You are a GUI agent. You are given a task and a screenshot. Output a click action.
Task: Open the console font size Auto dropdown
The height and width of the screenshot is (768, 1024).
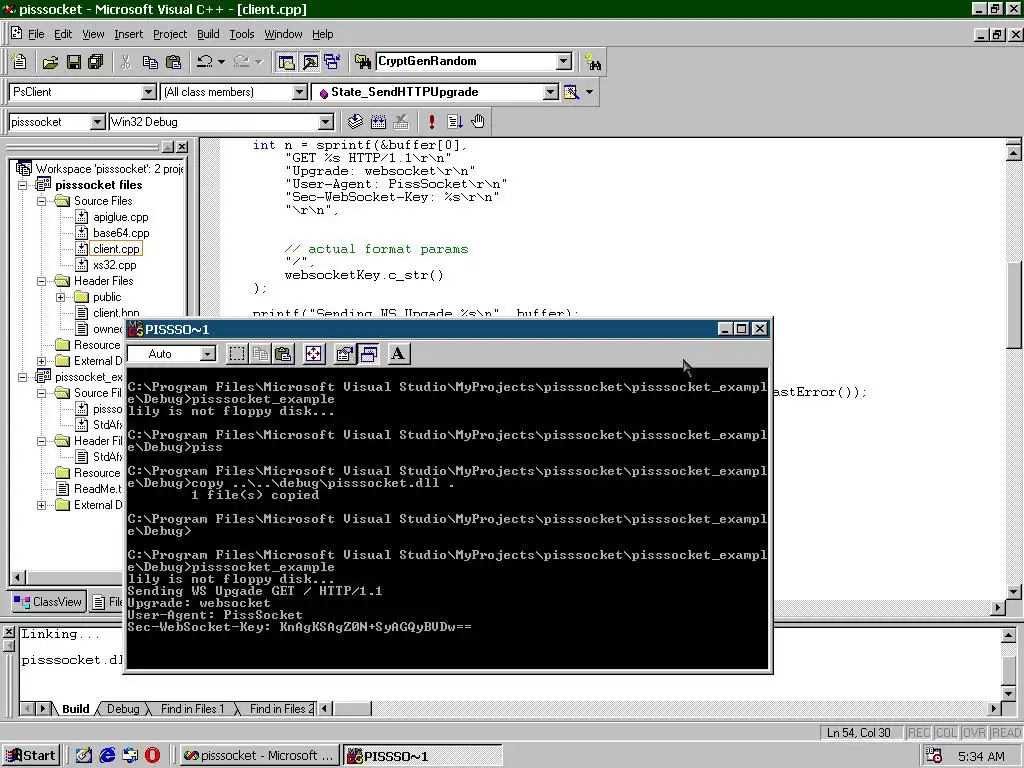click(x=208, y=354)
